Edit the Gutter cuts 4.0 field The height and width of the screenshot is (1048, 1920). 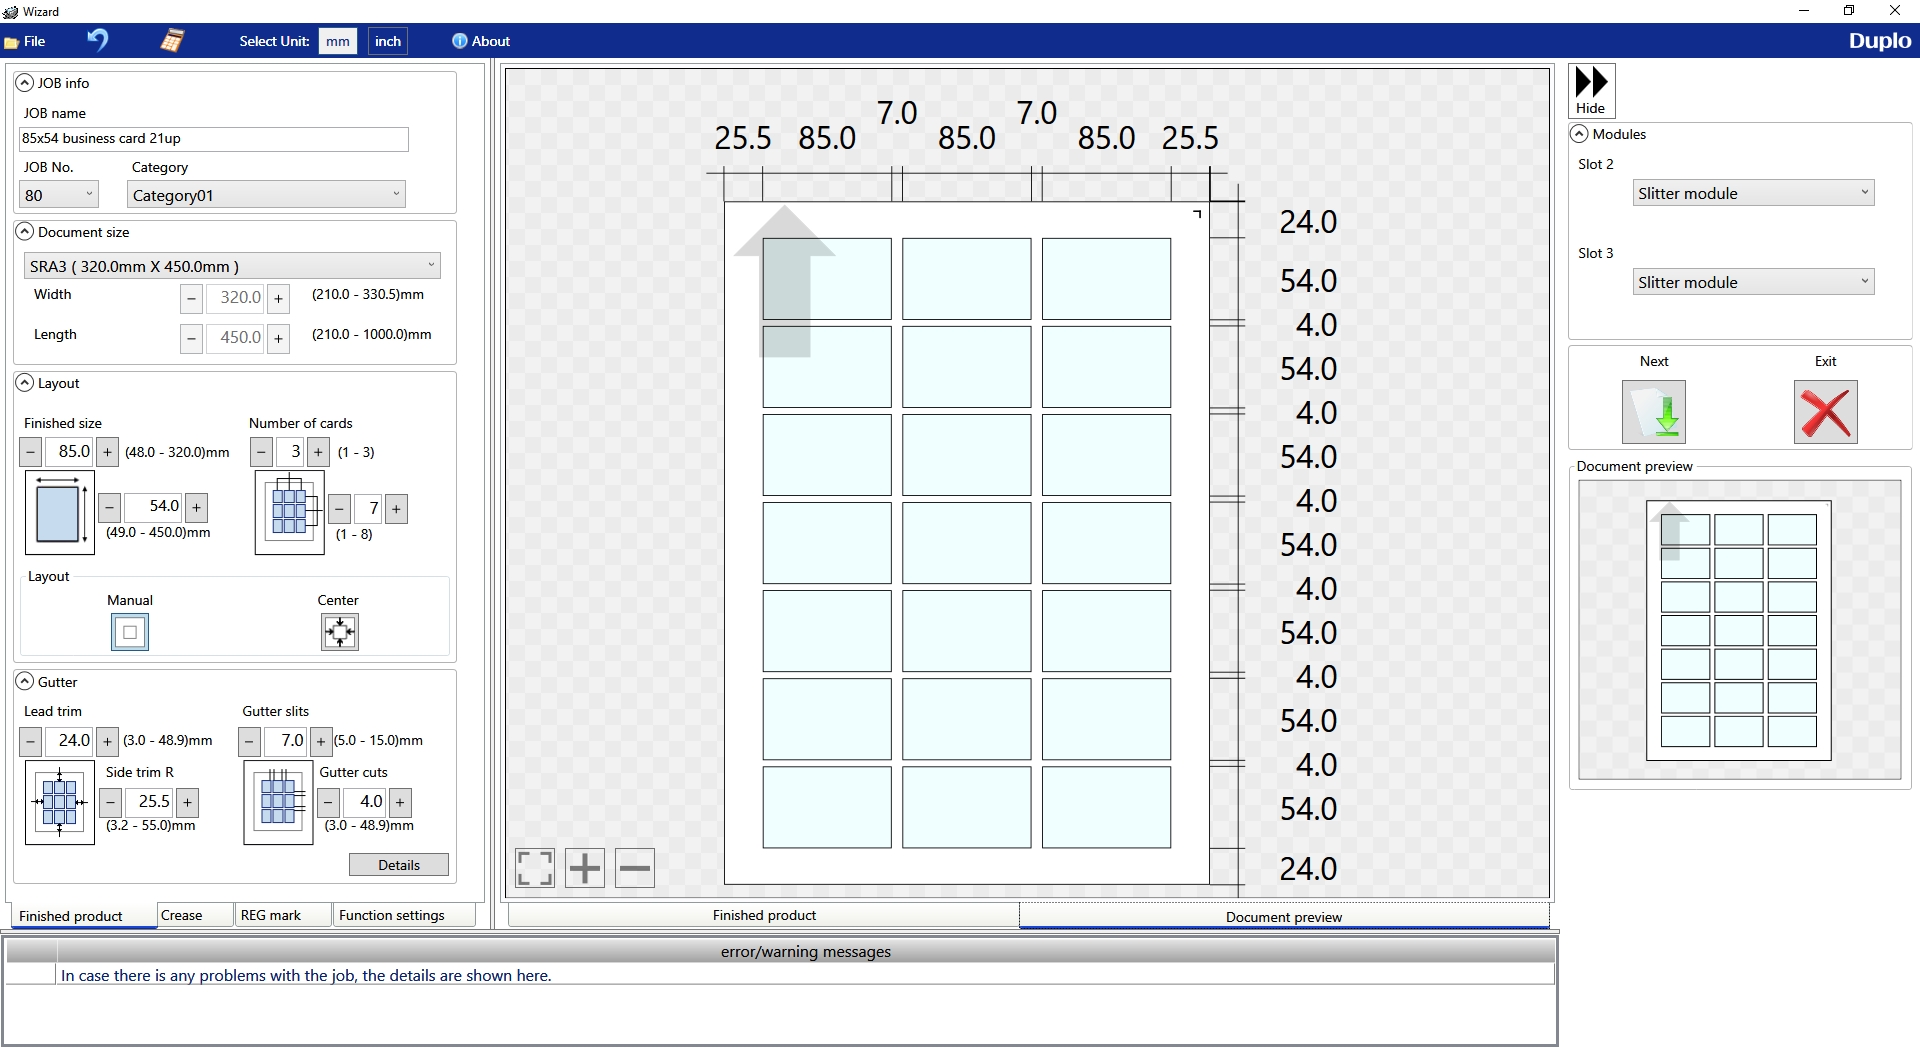click(364, 802)
